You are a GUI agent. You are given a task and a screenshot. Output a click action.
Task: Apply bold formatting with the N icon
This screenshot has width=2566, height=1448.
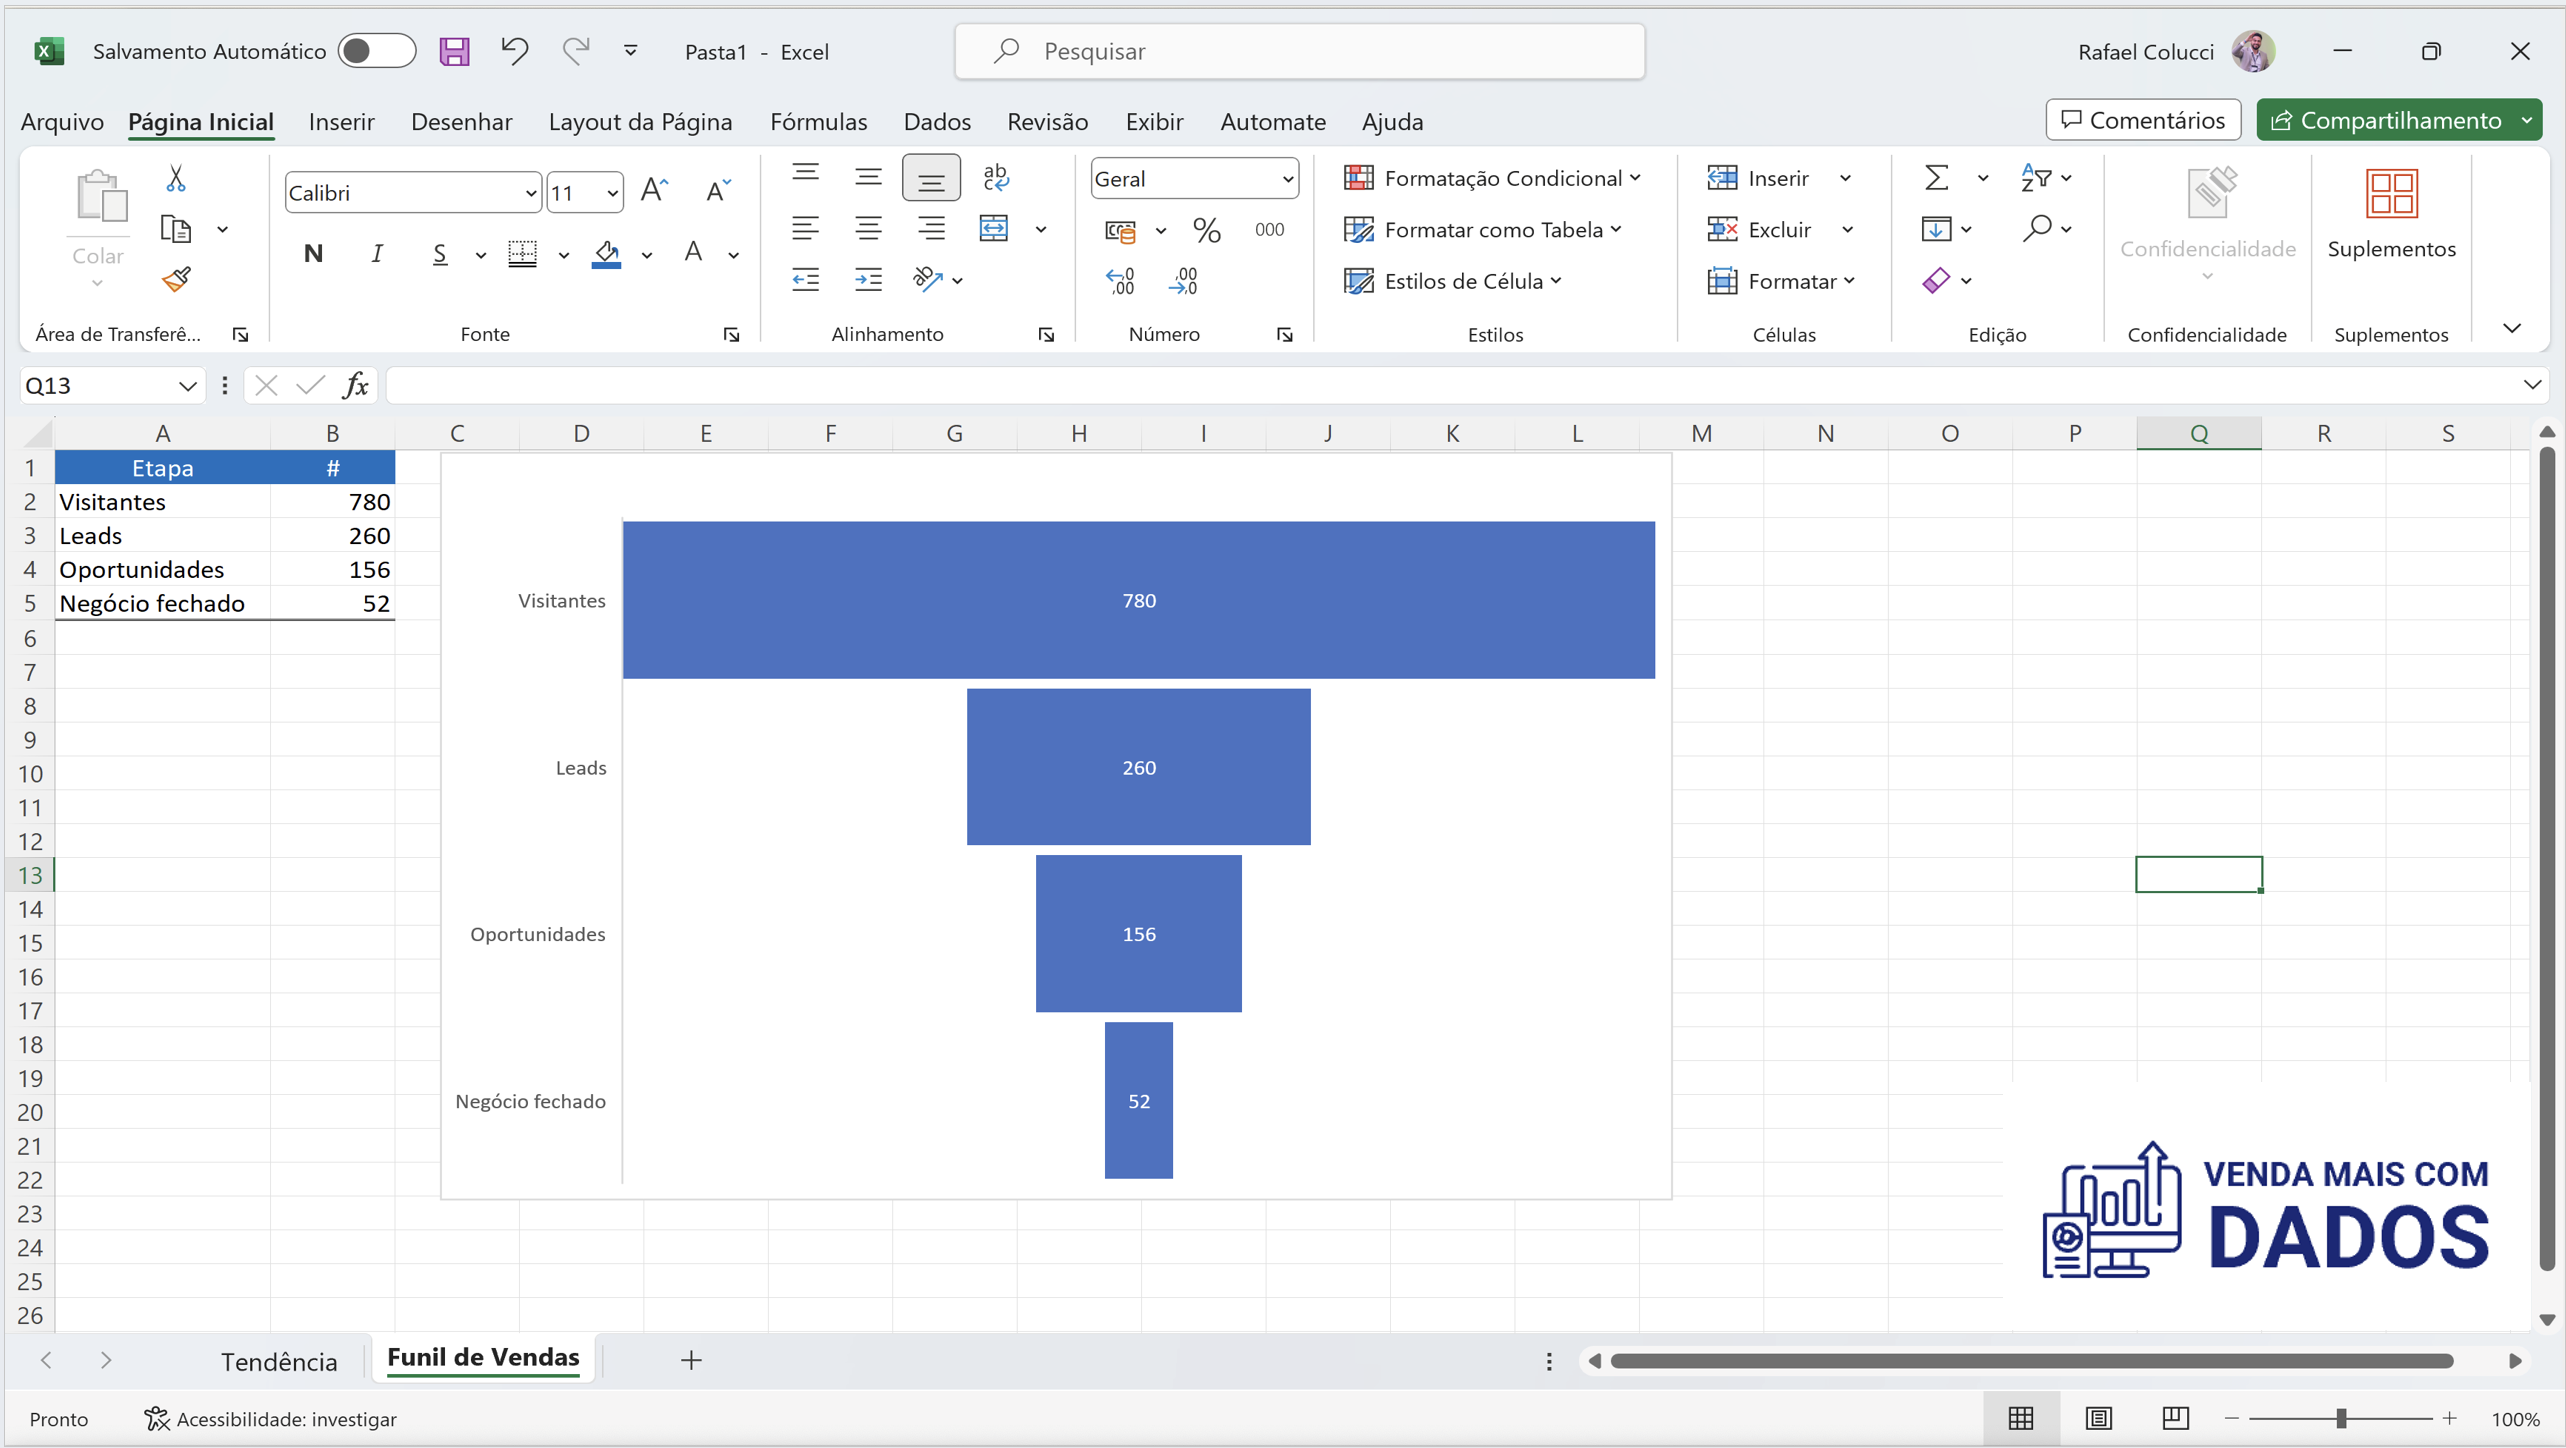click(312, 253)
